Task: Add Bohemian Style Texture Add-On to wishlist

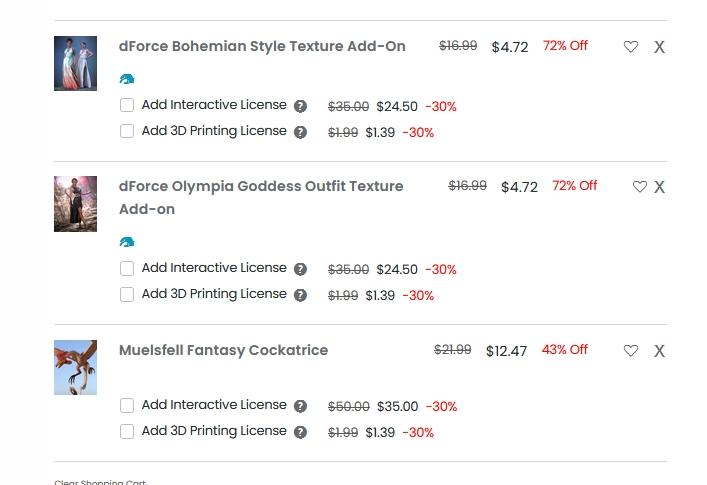Action: [631, 47]
